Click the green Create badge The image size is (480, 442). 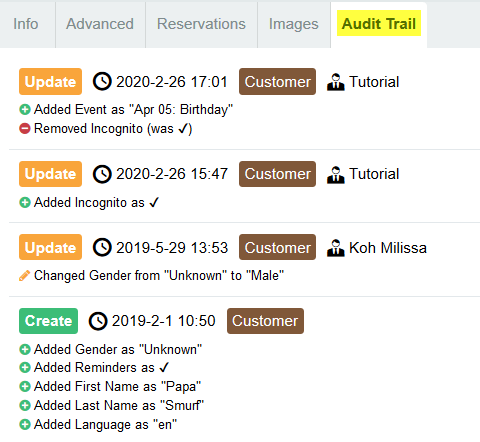48,321
